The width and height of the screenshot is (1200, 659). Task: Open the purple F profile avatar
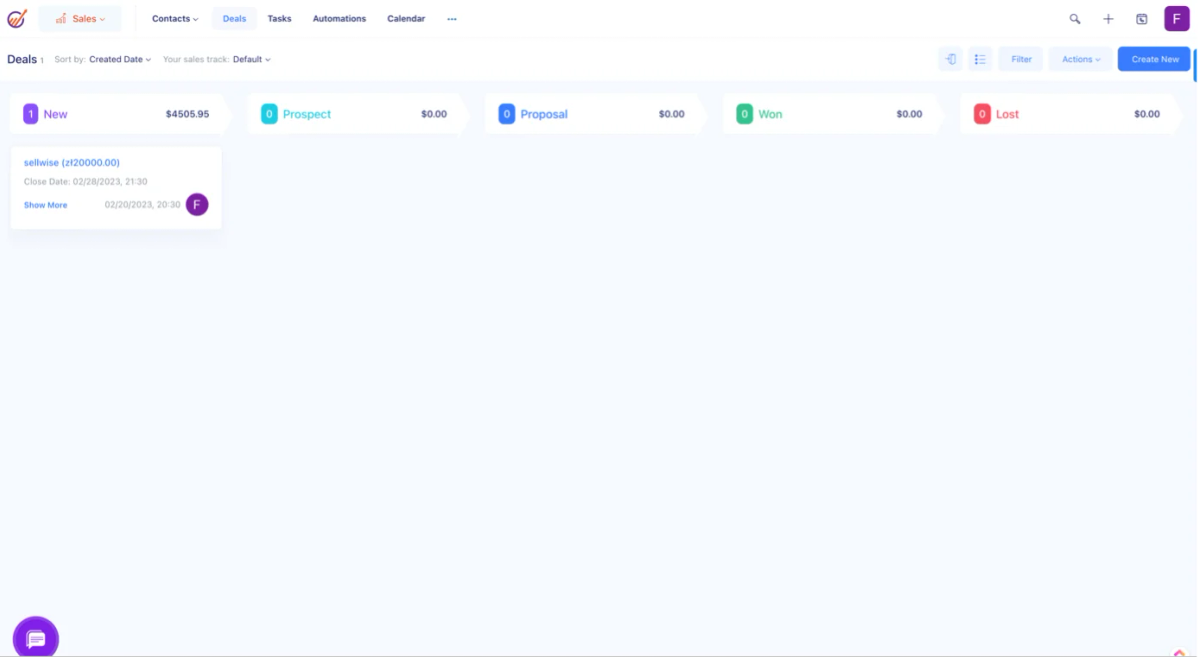(1177, 19)
